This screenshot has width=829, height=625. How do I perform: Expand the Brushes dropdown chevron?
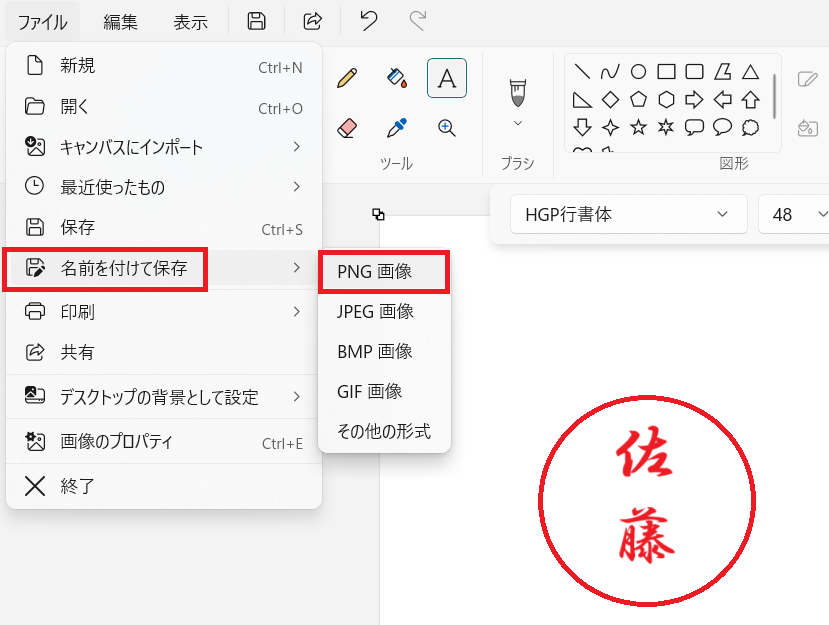pos(517,124)
